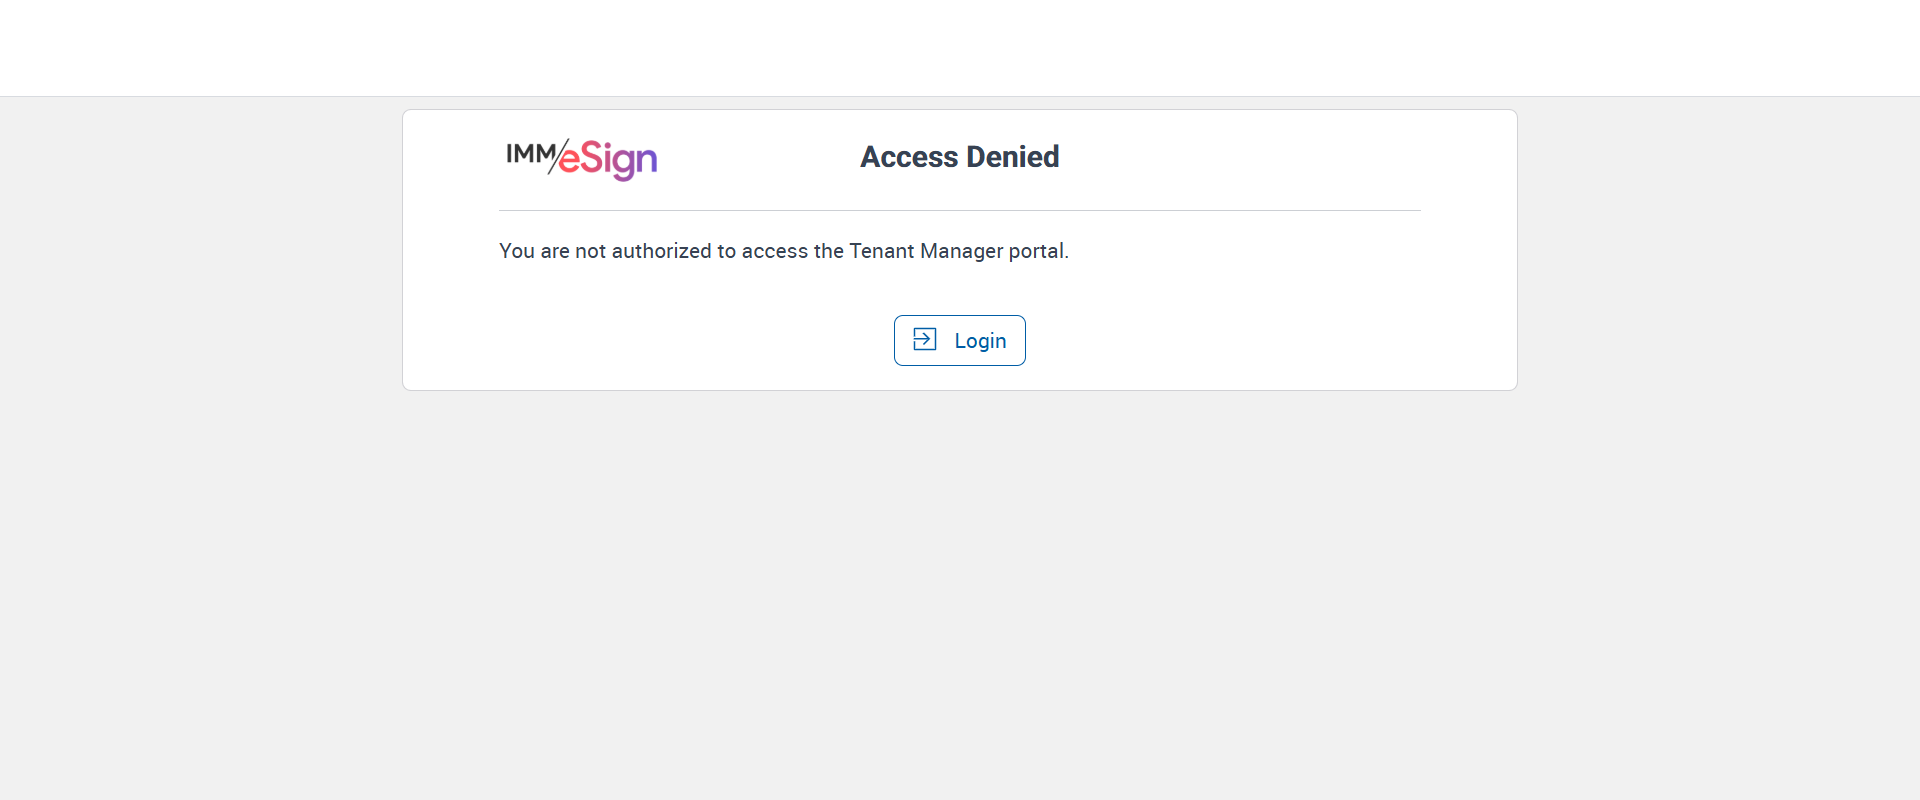1920x800 pixels.
Task: Click the word 'Access' in the heading
Action: [x=909, y=157]
